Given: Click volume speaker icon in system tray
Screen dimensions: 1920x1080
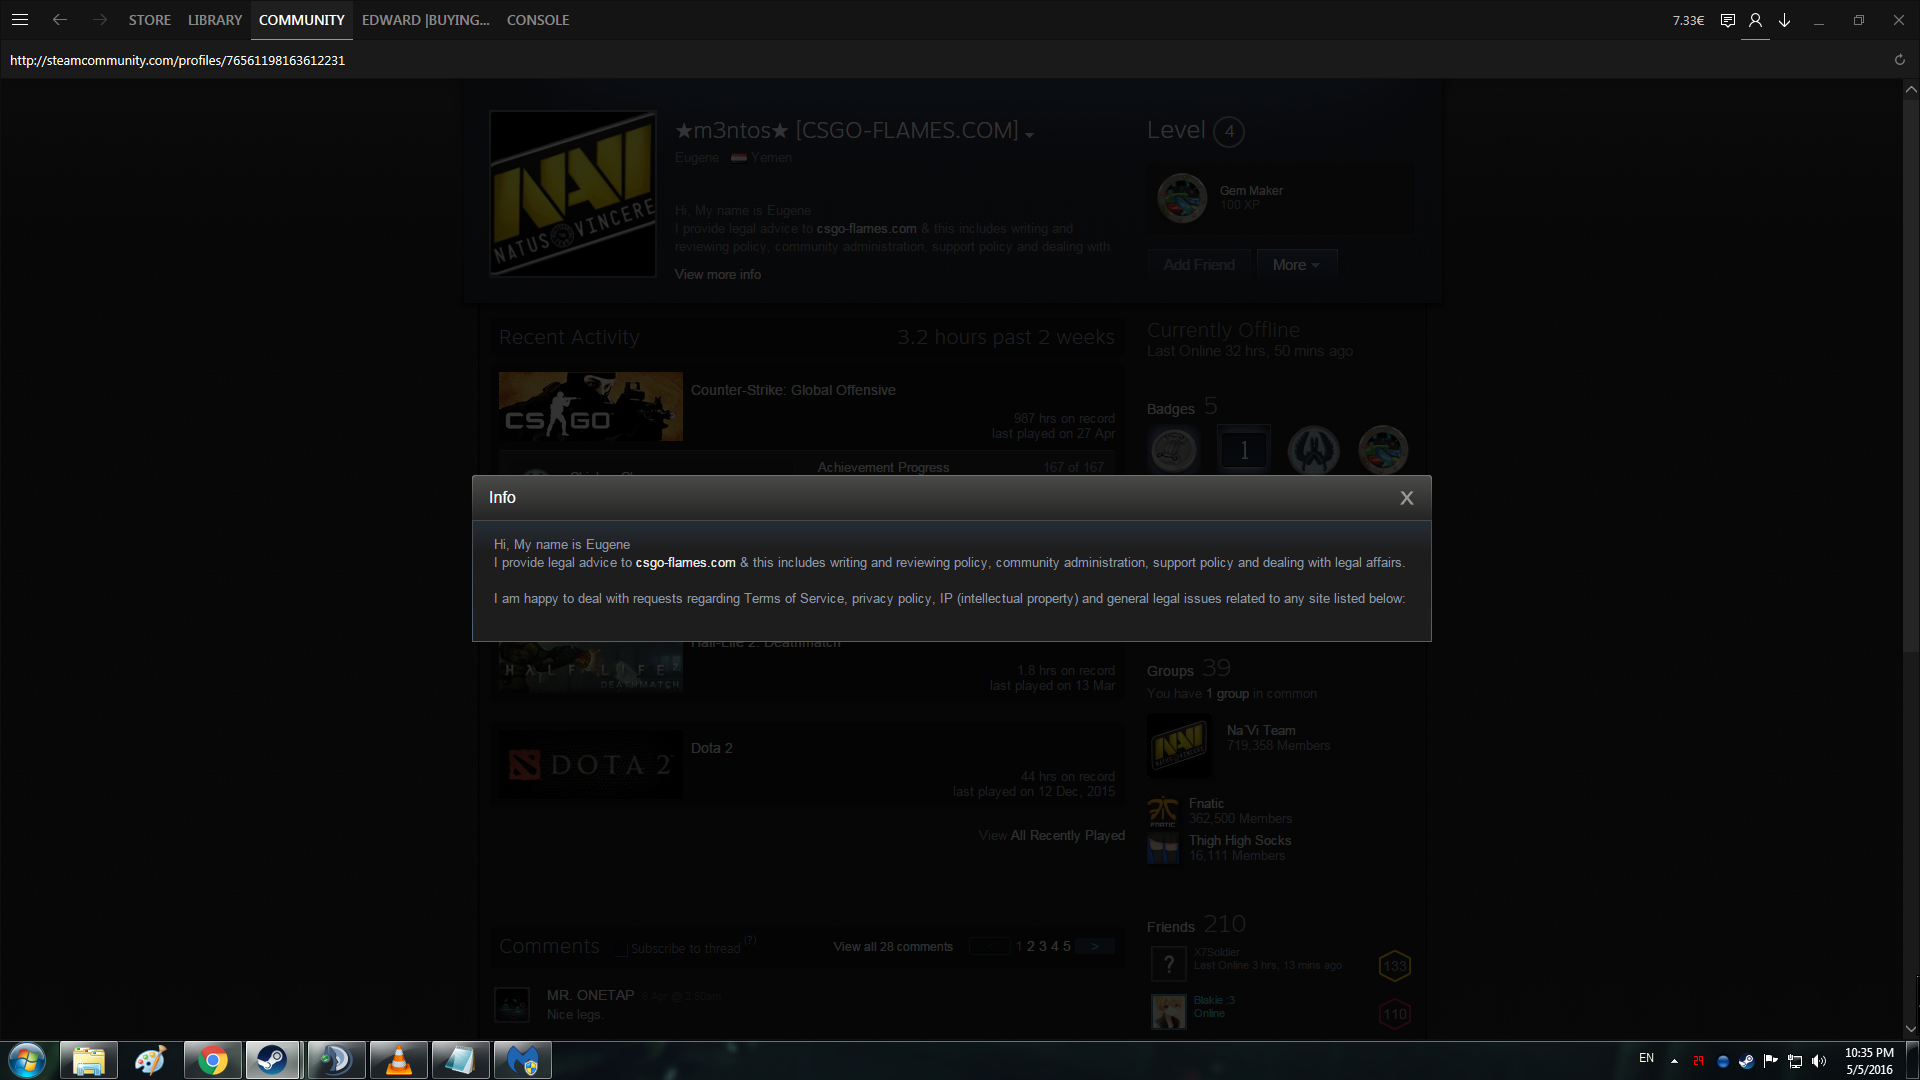Looking at the screenshot, I should [x=1819, y=1061].
